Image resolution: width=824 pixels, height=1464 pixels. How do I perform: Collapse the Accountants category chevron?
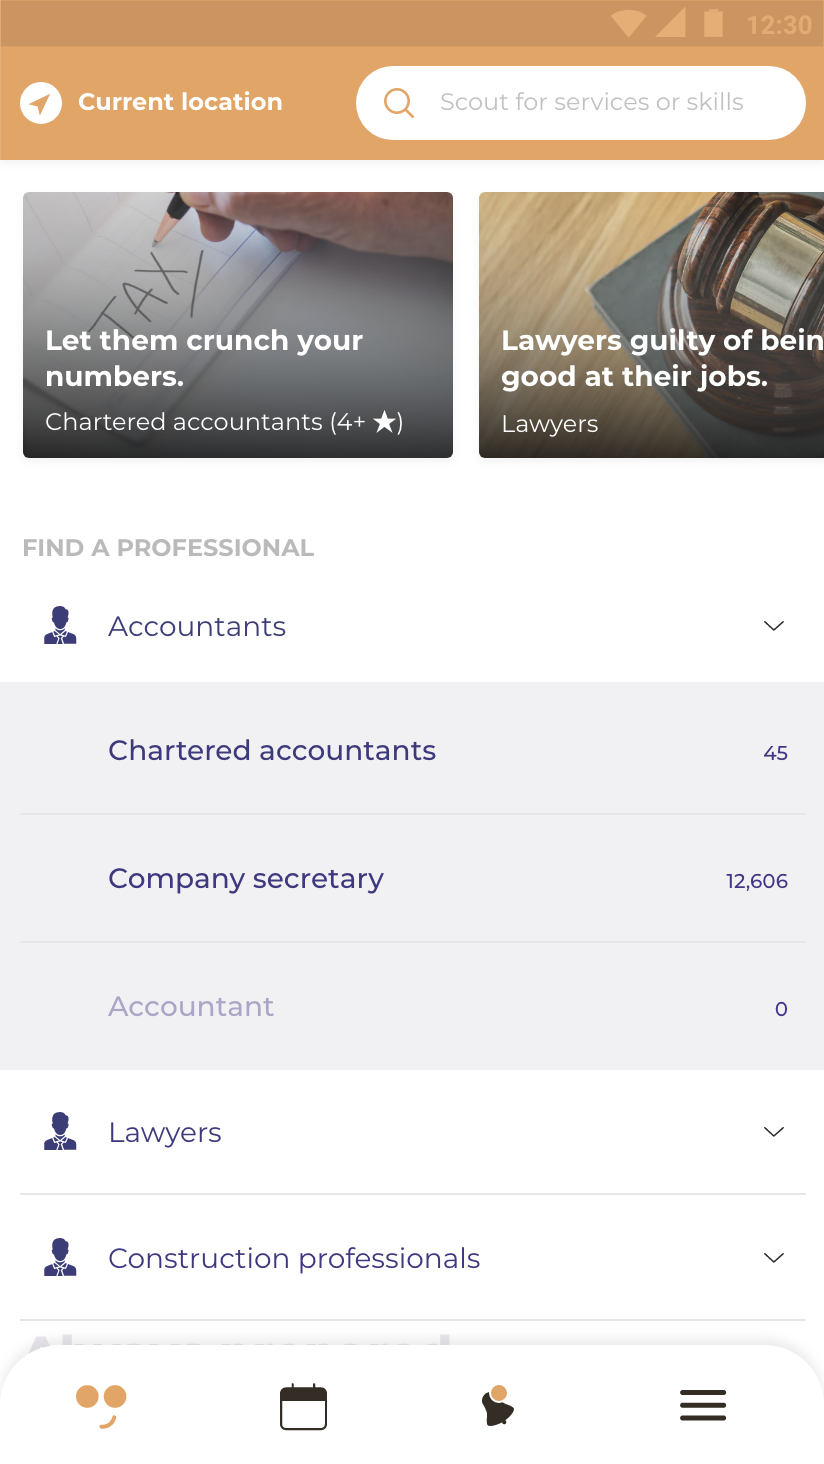tap(773, 626)
